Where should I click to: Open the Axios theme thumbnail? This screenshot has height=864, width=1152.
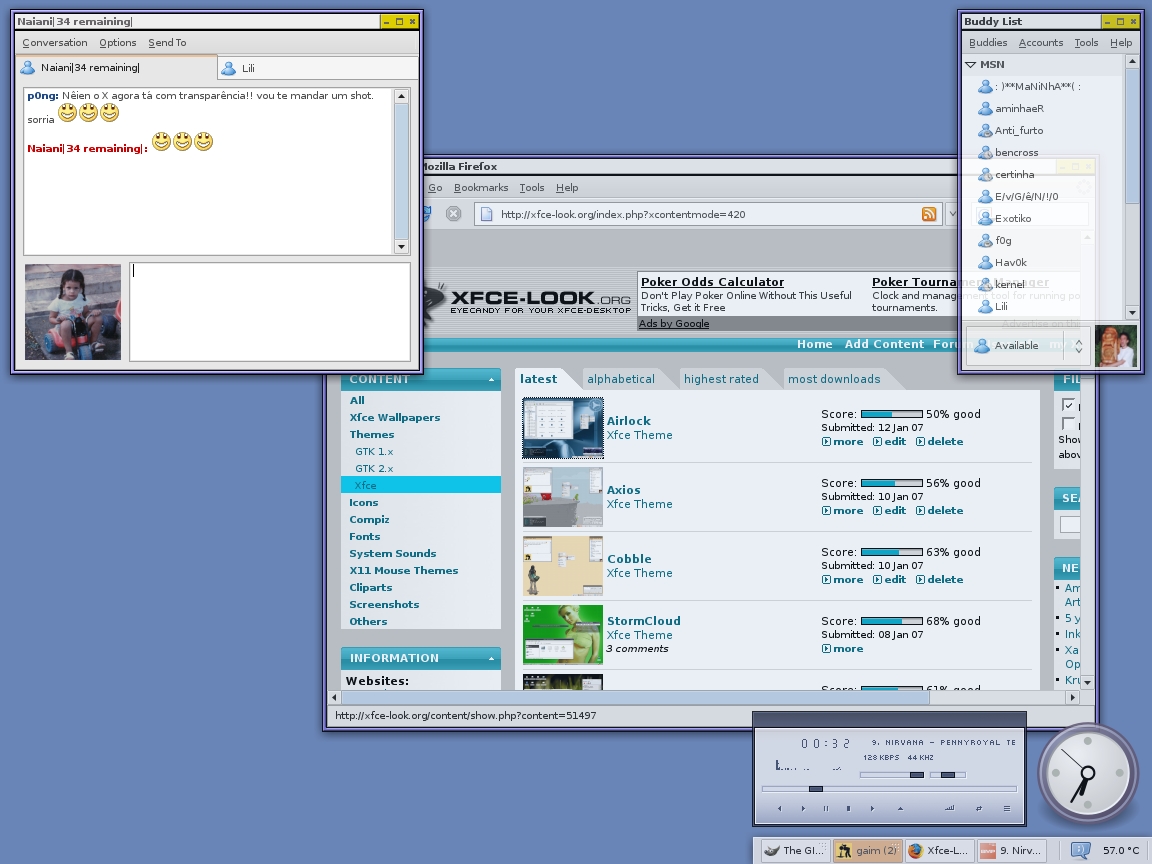coord(563,497)
